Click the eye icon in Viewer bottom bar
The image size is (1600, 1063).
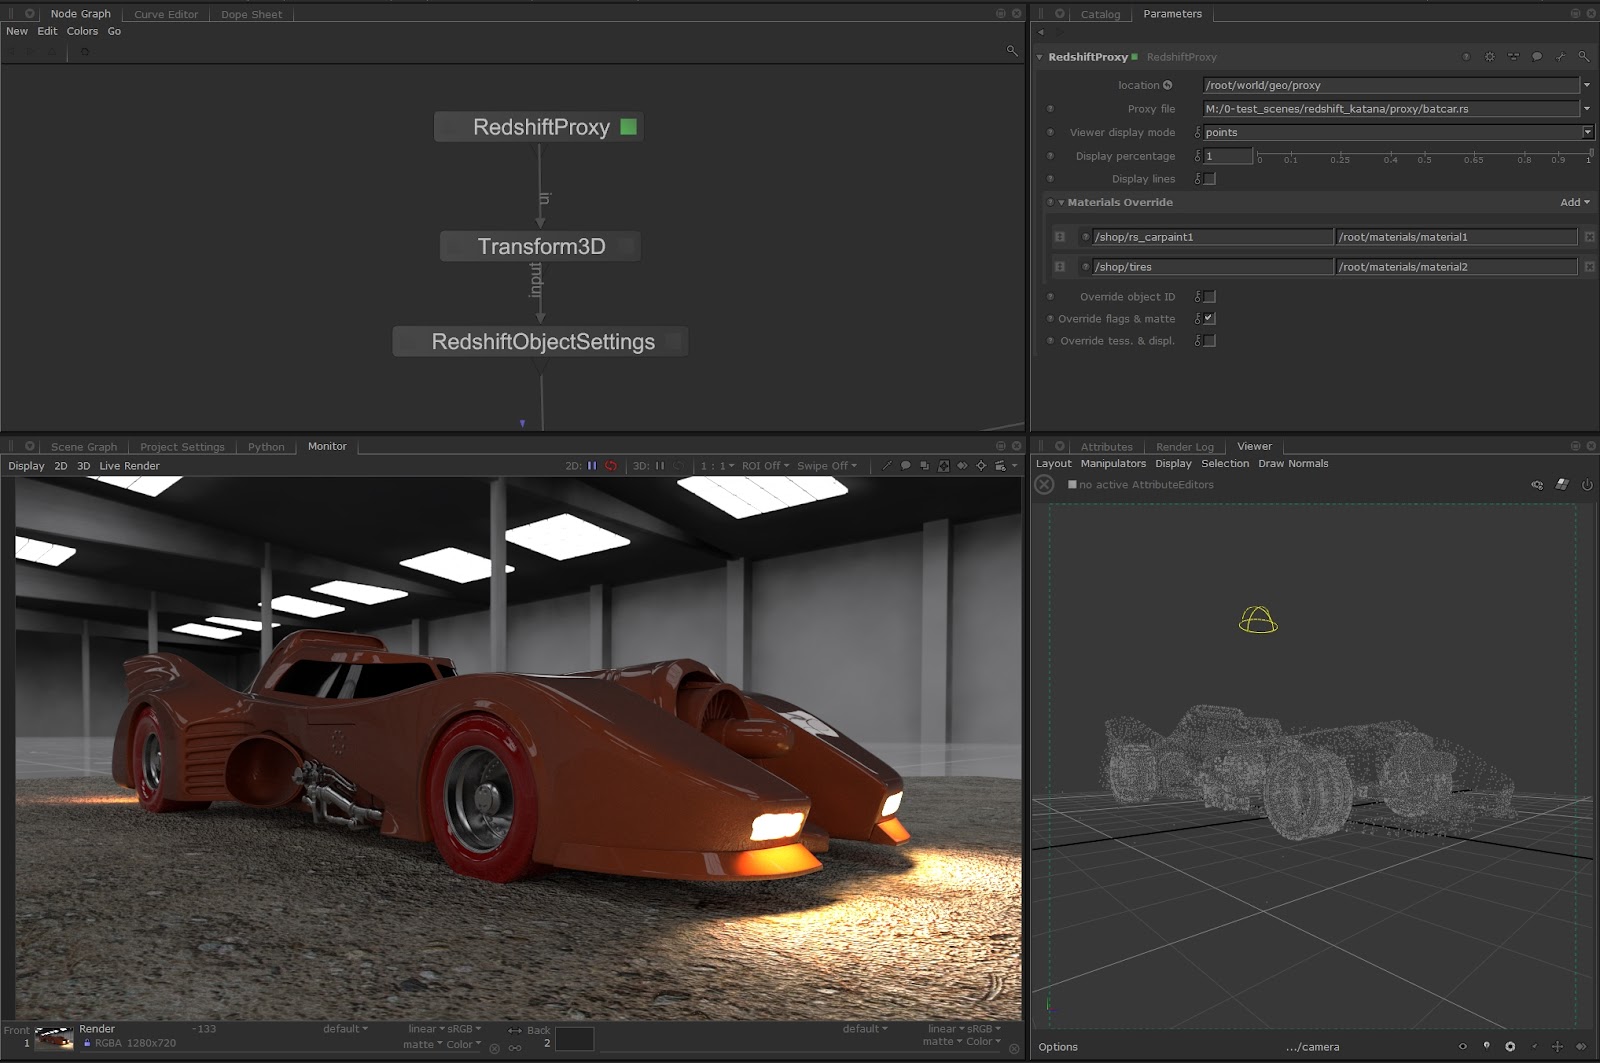pos(1462,1047)
